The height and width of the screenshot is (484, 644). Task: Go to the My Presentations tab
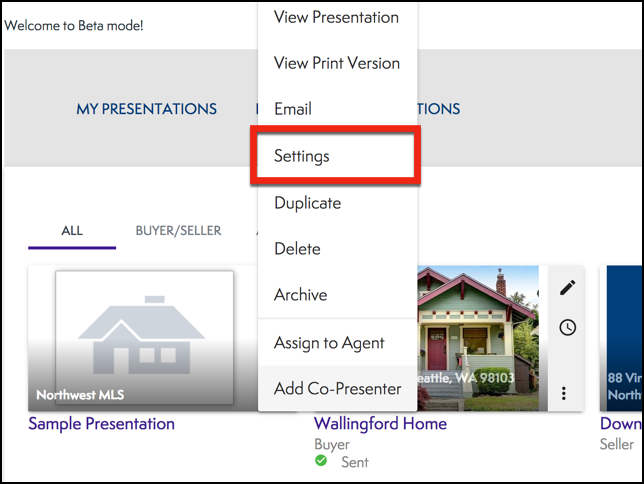point(146,109)
